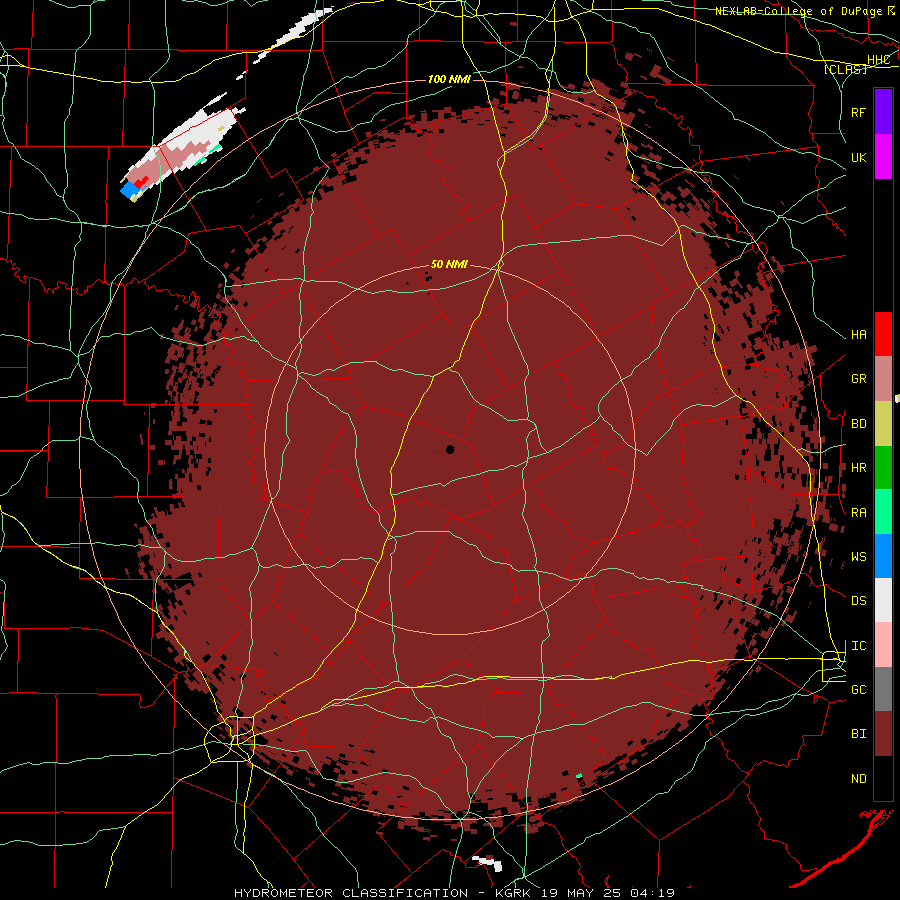Click the RF legend label
Viewport: 900px width, 900px height.
(858, 112)
